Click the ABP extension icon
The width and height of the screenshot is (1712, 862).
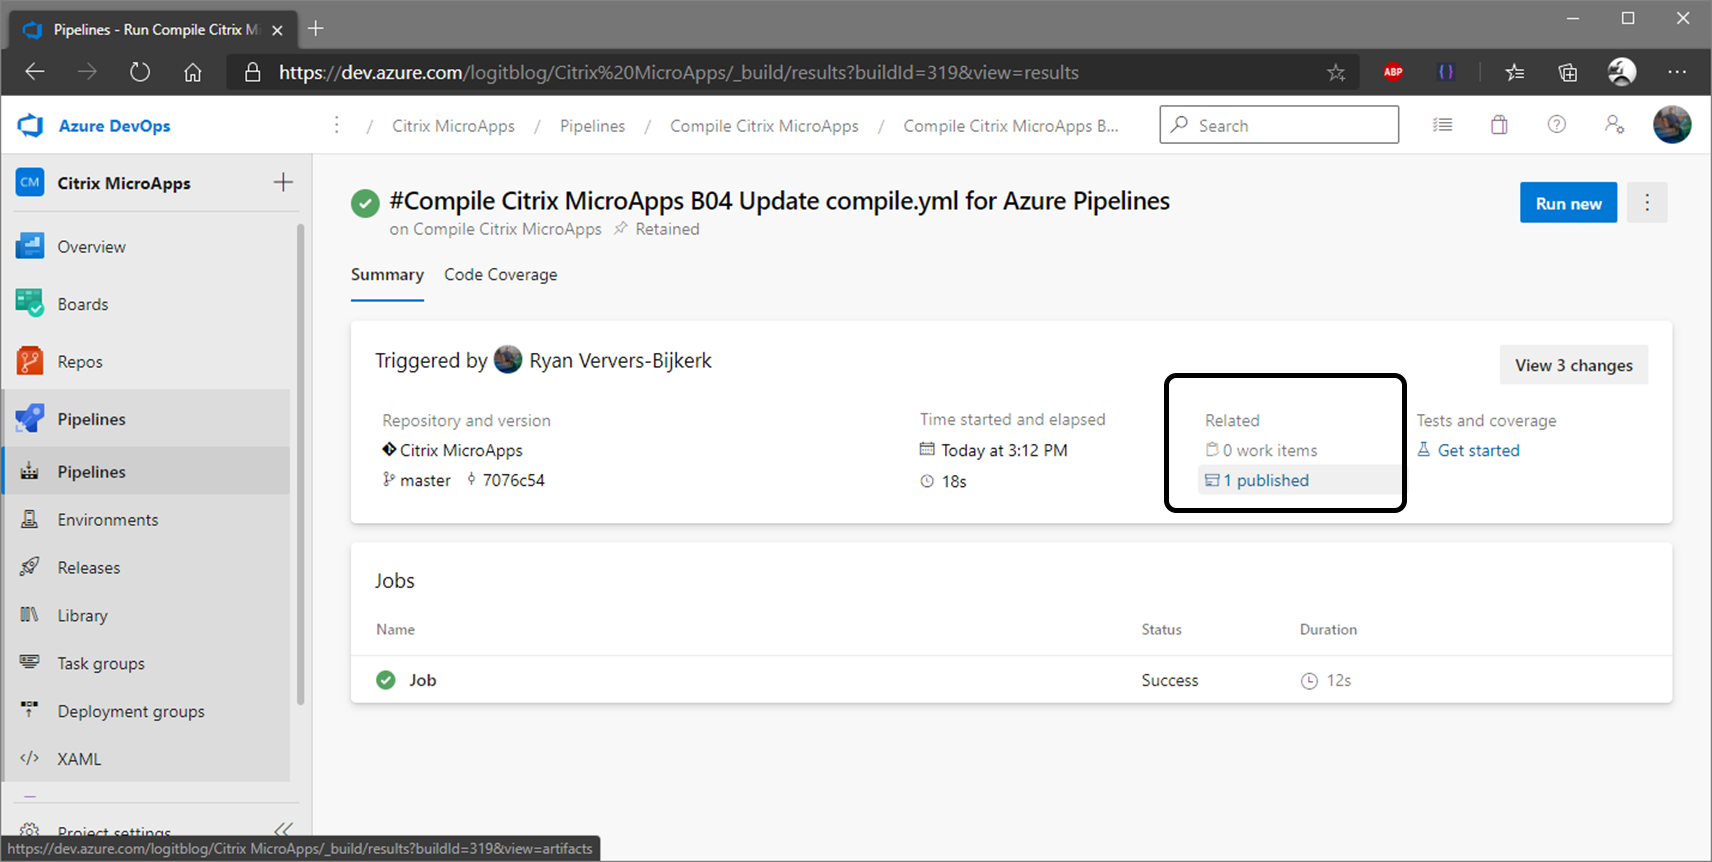[x=1393, y=72]
